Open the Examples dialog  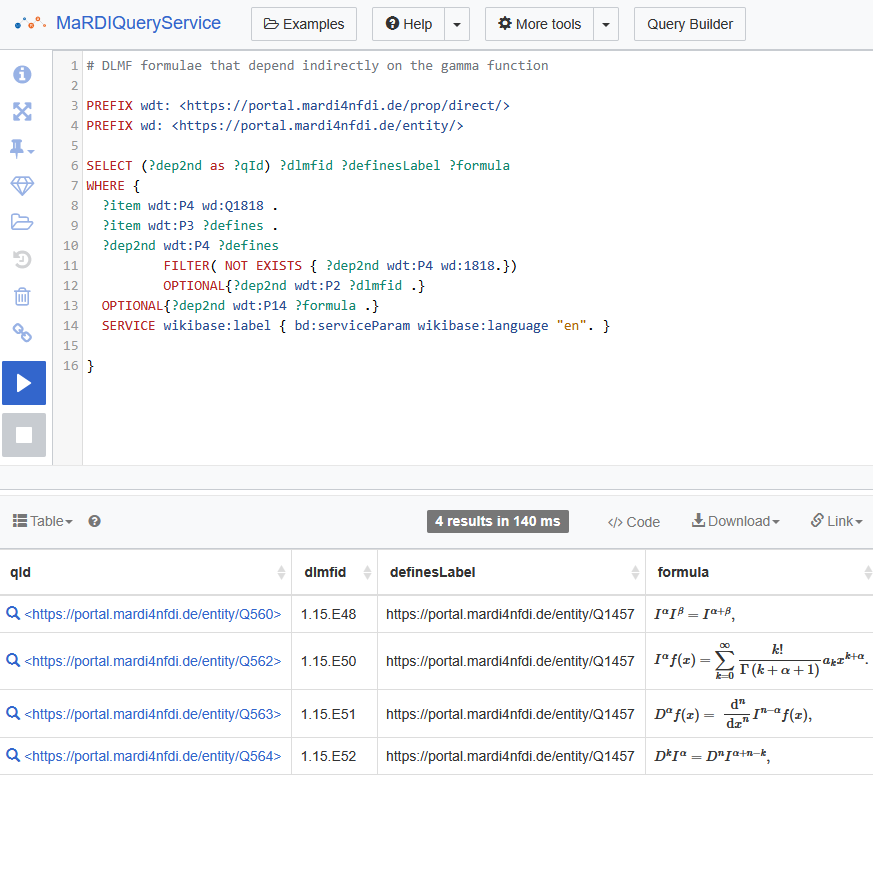[304, 24]
